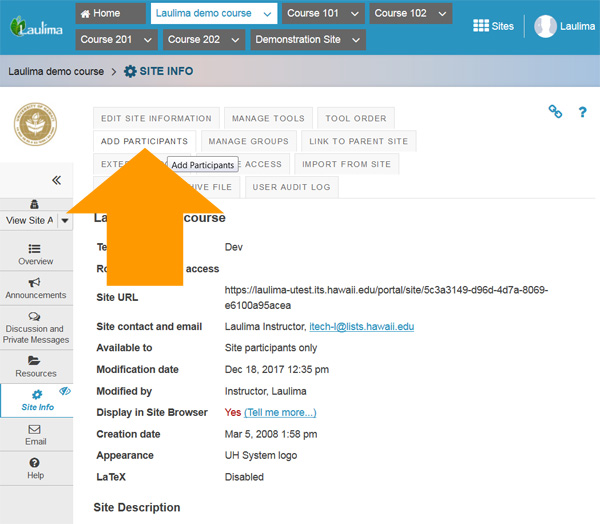Expand Course 102 dropdown arrow

[x=442, y=14]
